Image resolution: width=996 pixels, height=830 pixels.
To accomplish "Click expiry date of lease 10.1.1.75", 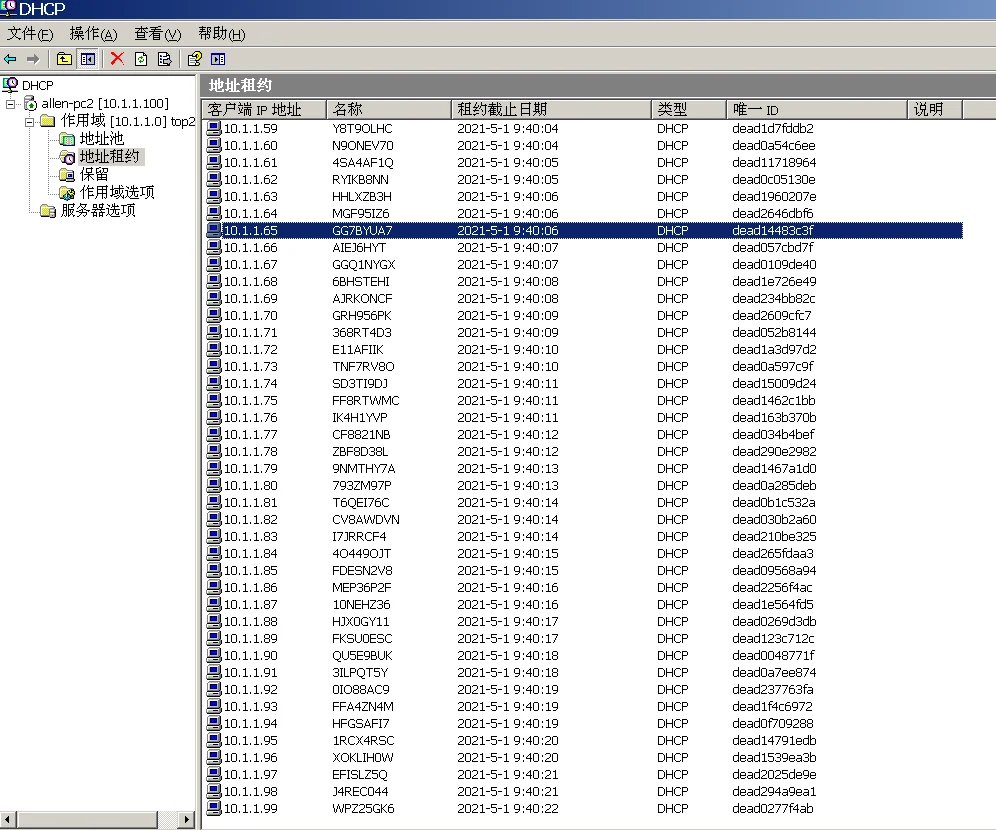I will 508,401.
